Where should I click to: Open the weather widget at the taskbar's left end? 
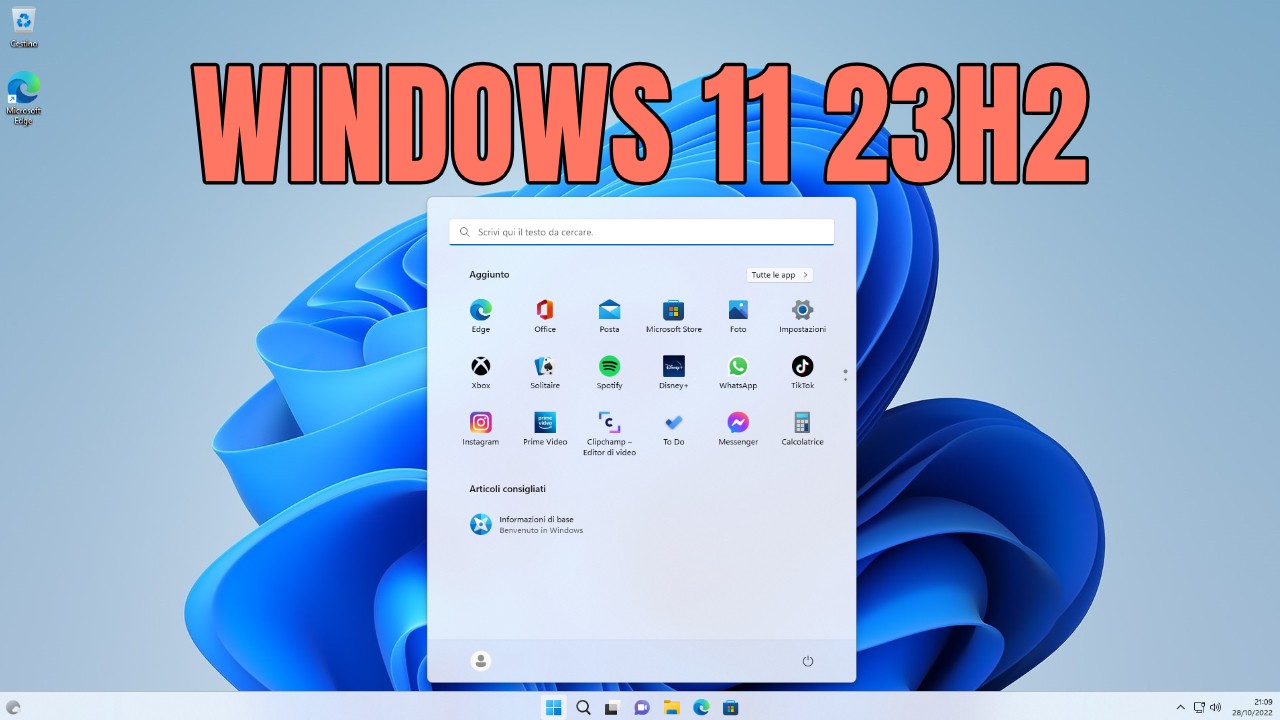pyautogui.click(x=13, y=707)
